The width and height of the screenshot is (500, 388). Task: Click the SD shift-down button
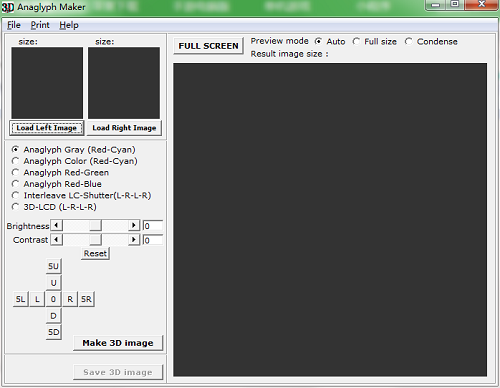[53, 332]
